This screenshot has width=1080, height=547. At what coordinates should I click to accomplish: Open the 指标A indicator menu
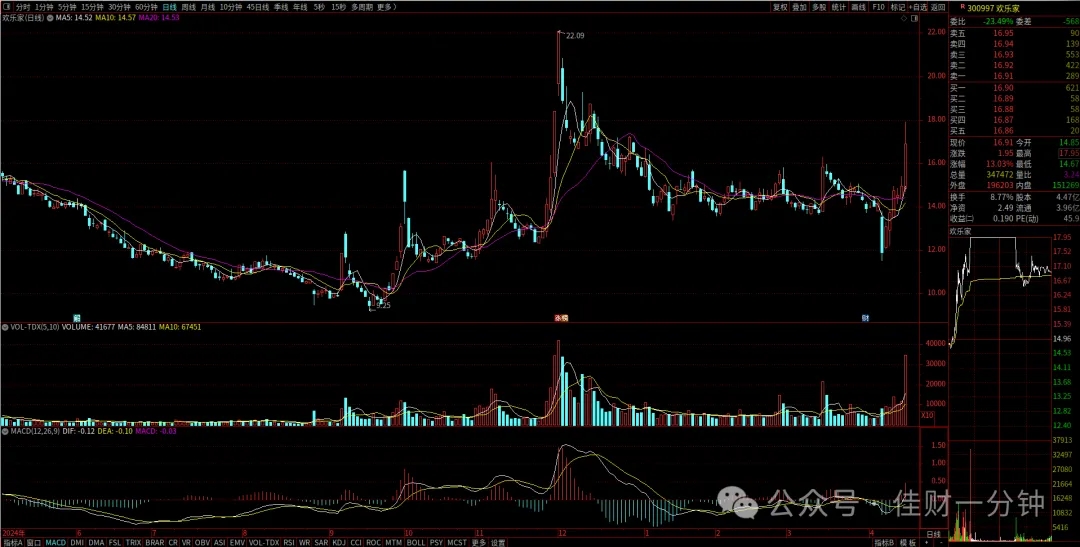click(x=13, y=542)
